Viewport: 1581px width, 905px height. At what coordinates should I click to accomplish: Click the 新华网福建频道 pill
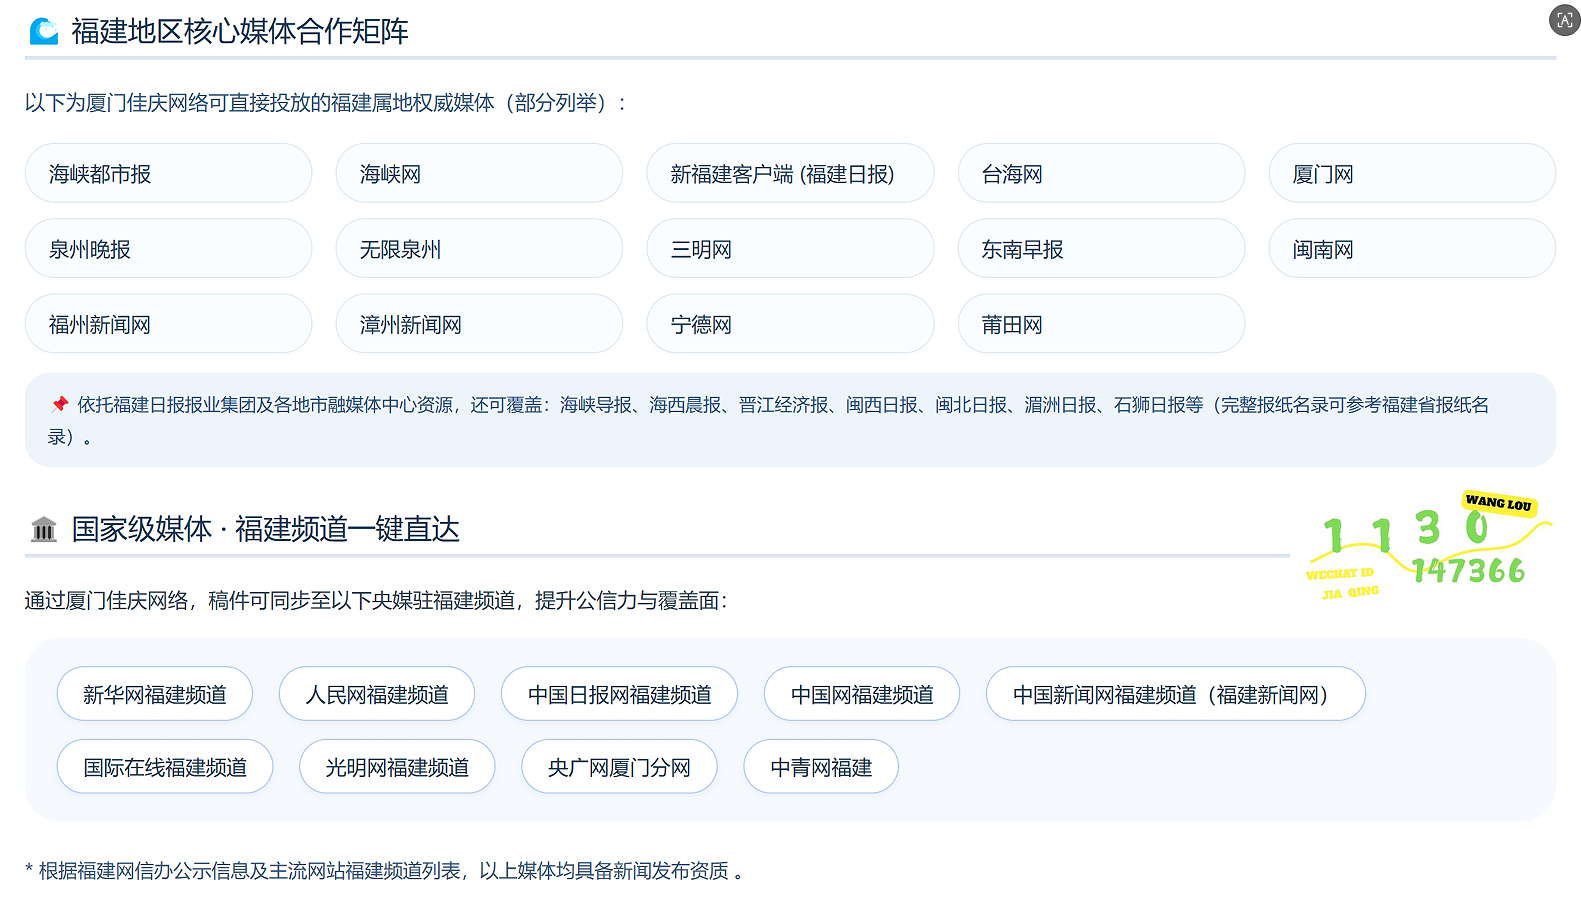pyautogui.click(x=155, y=694)
